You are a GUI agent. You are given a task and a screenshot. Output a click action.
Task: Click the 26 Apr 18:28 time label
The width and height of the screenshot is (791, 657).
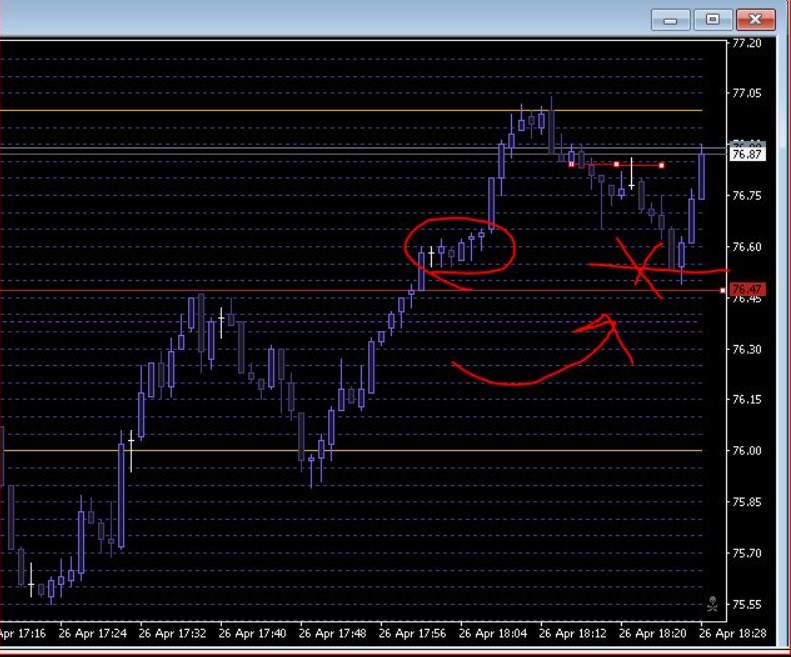733,633
